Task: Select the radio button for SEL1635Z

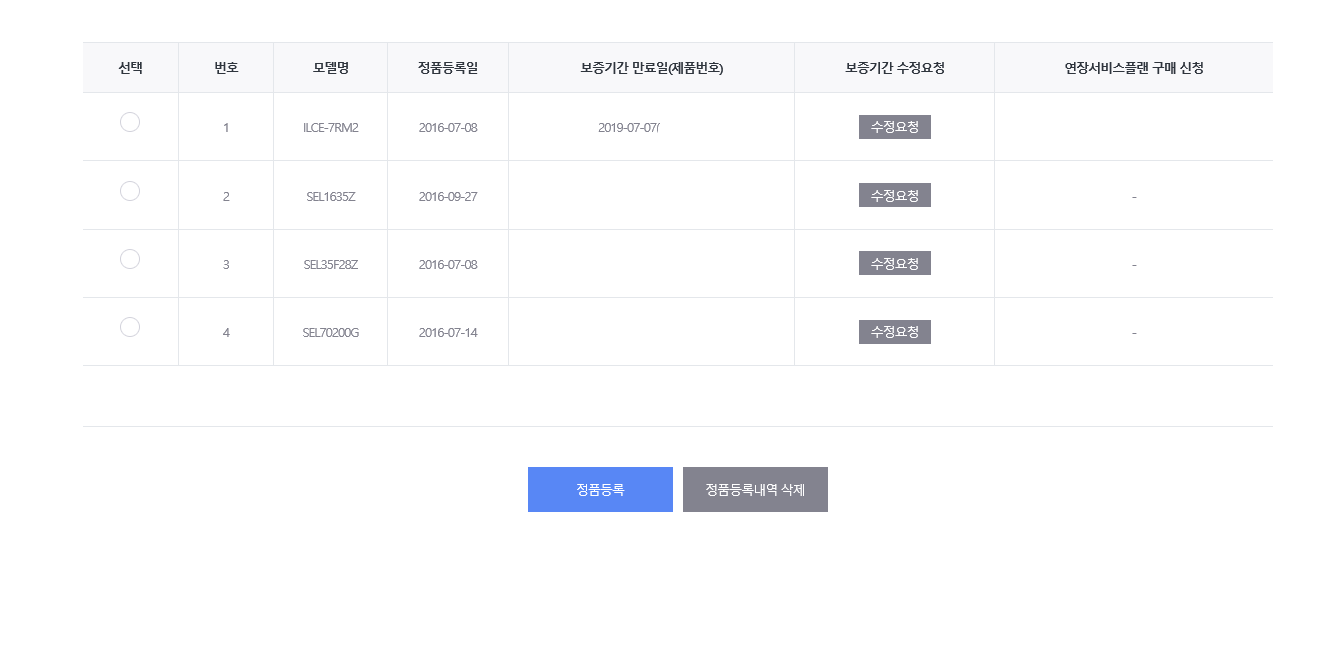Action: (130, 191)
